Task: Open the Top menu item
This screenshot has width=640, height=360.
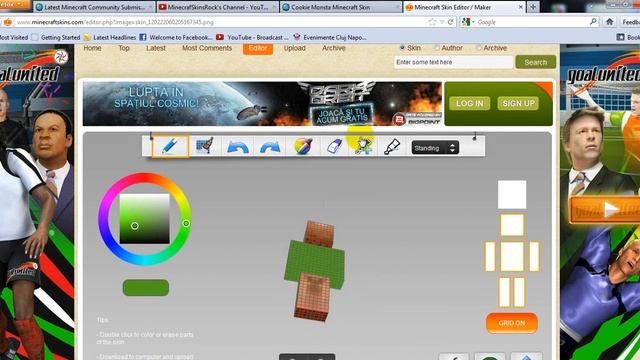Action: pyautogui.click(x=124, y=48)
